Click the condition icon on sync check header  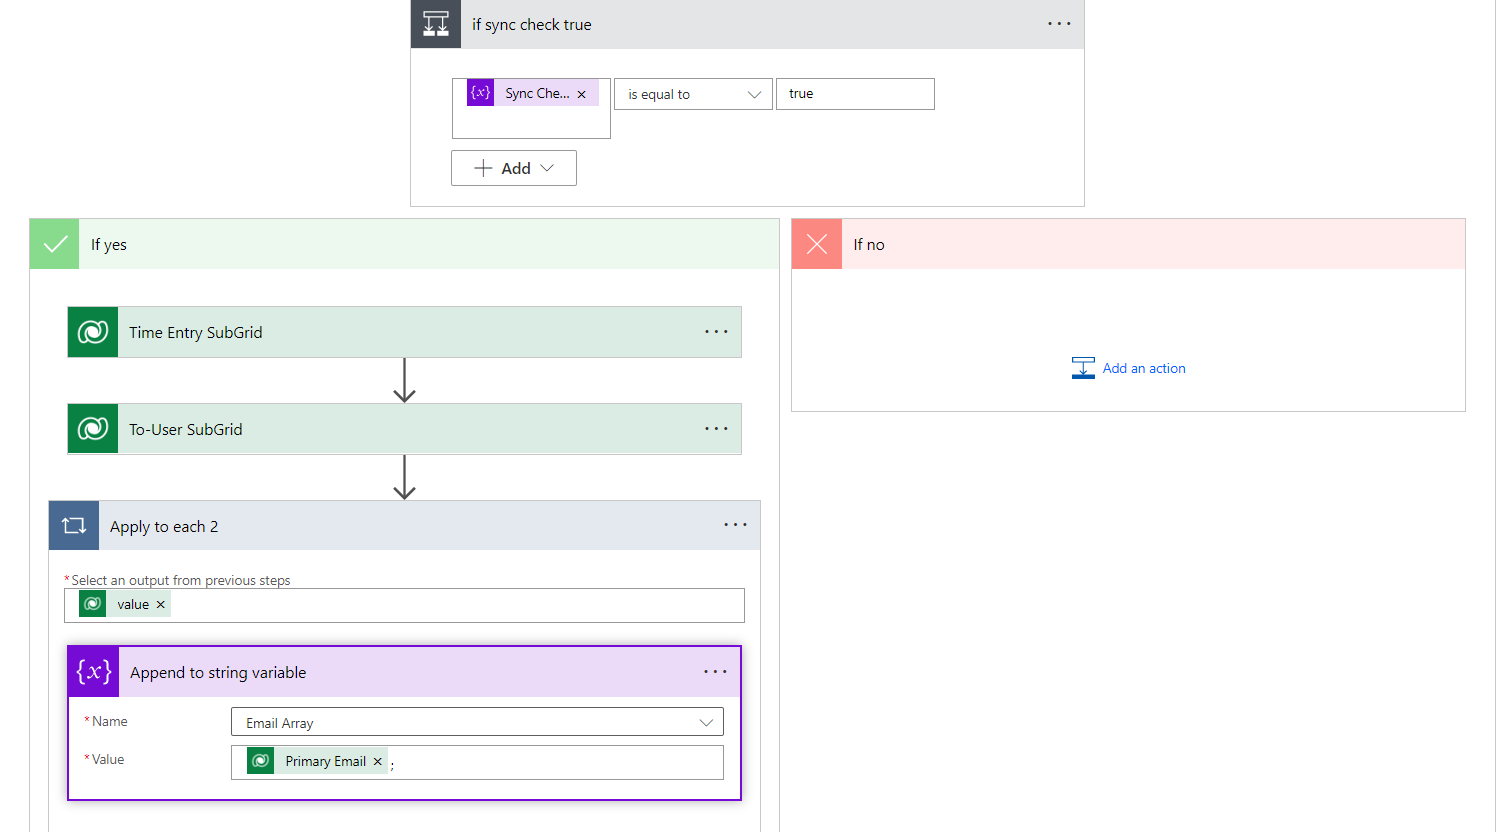pos(436,24)
